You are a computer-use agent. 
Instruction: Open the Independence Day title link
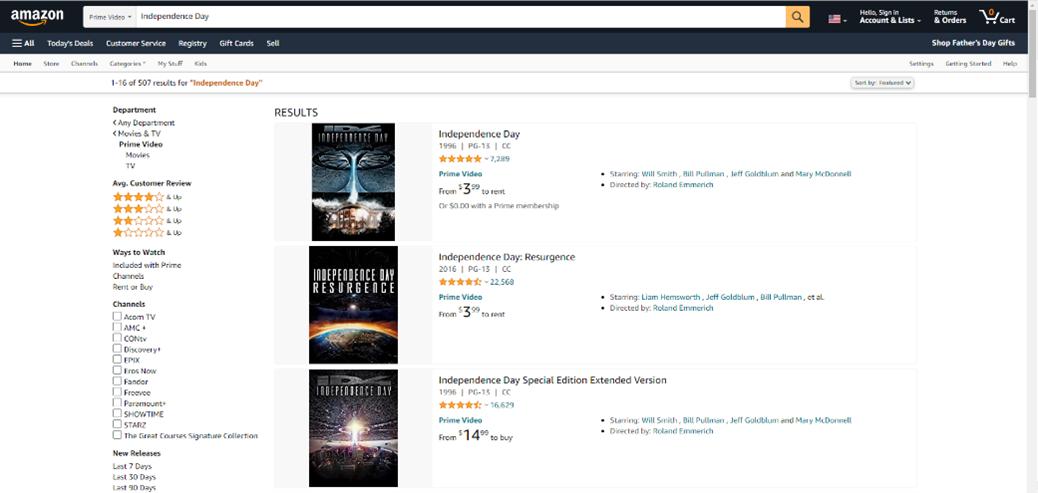[479, 134]
